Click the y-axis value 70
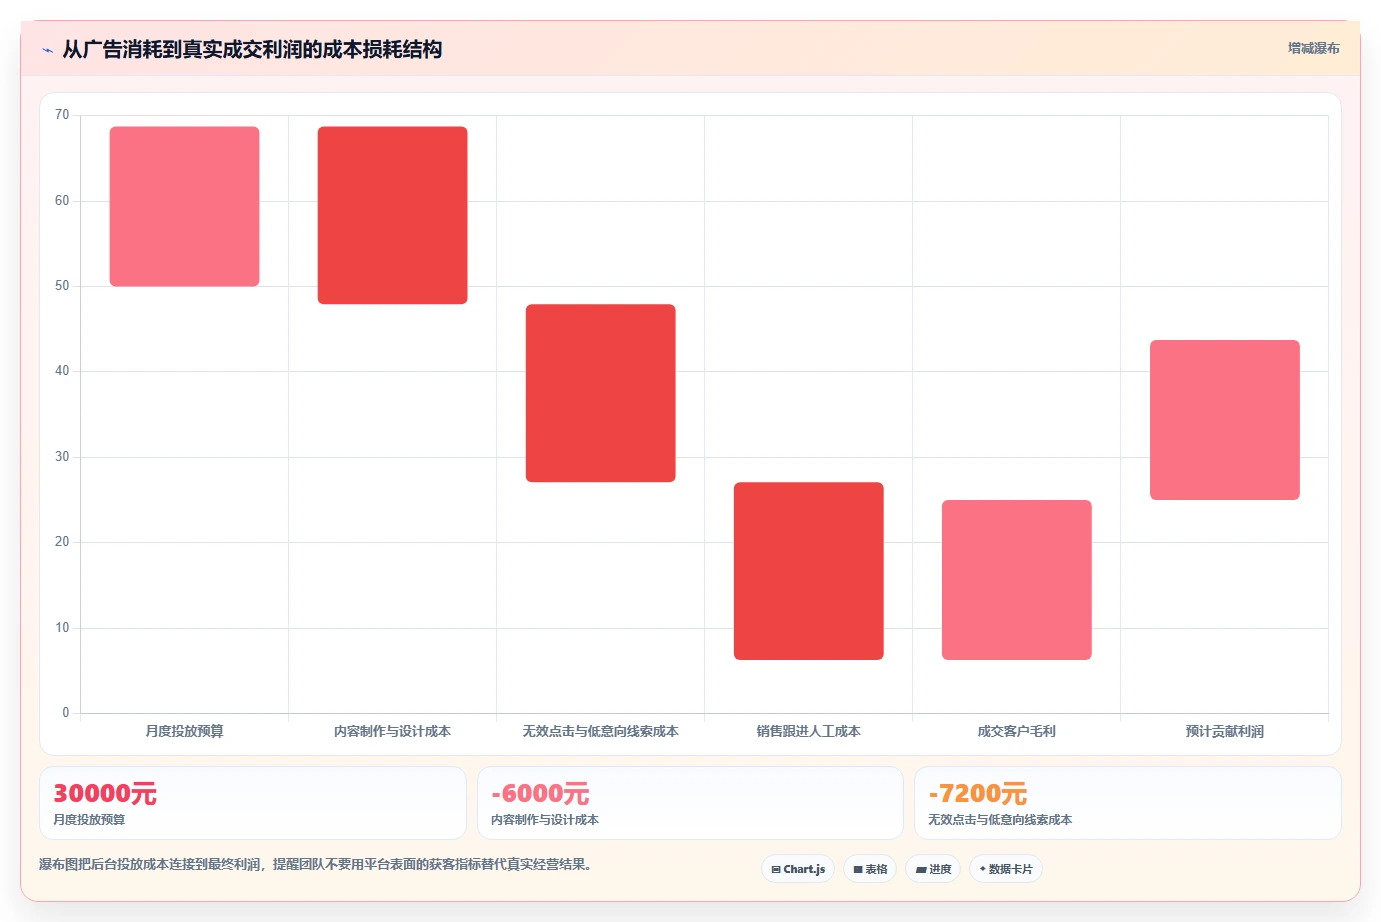 62,115
